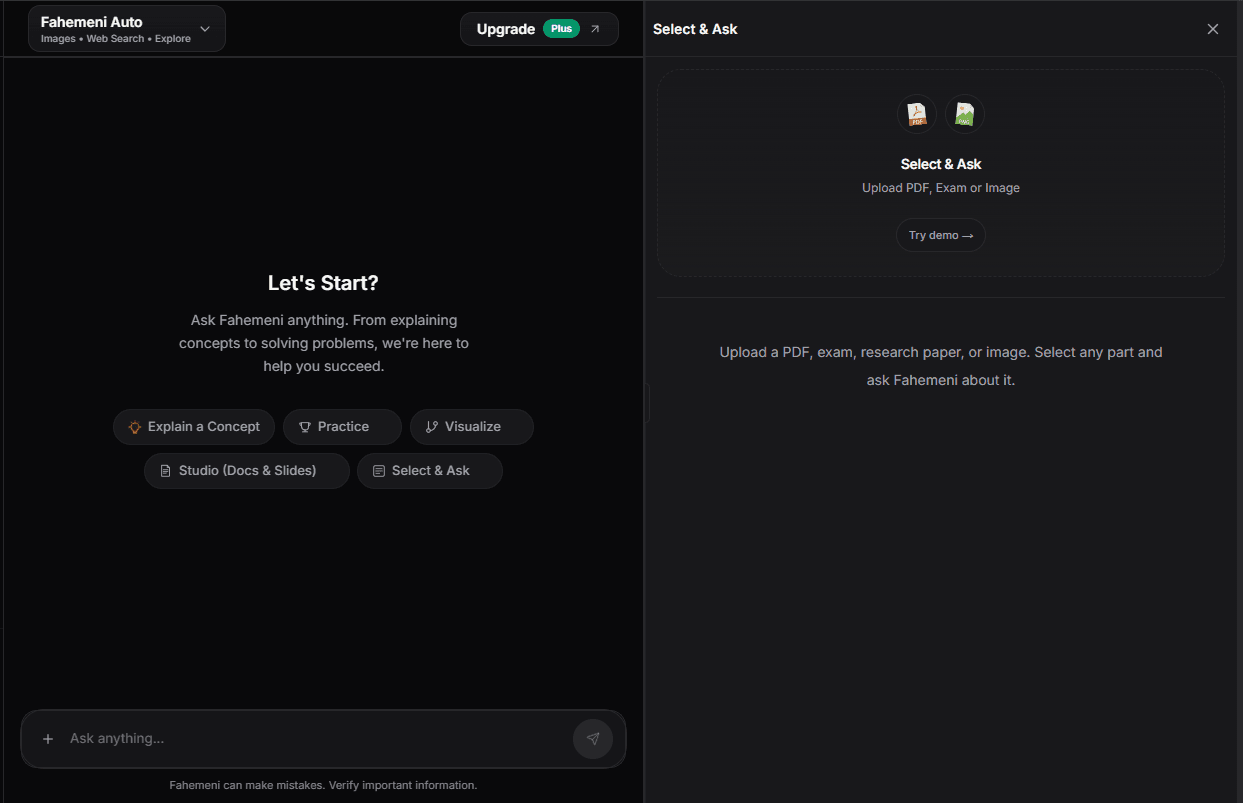Click 'Images • Web Search • Explore' subtitle
The height and width of the screenshot is (803, 1243).
(116, 39)
